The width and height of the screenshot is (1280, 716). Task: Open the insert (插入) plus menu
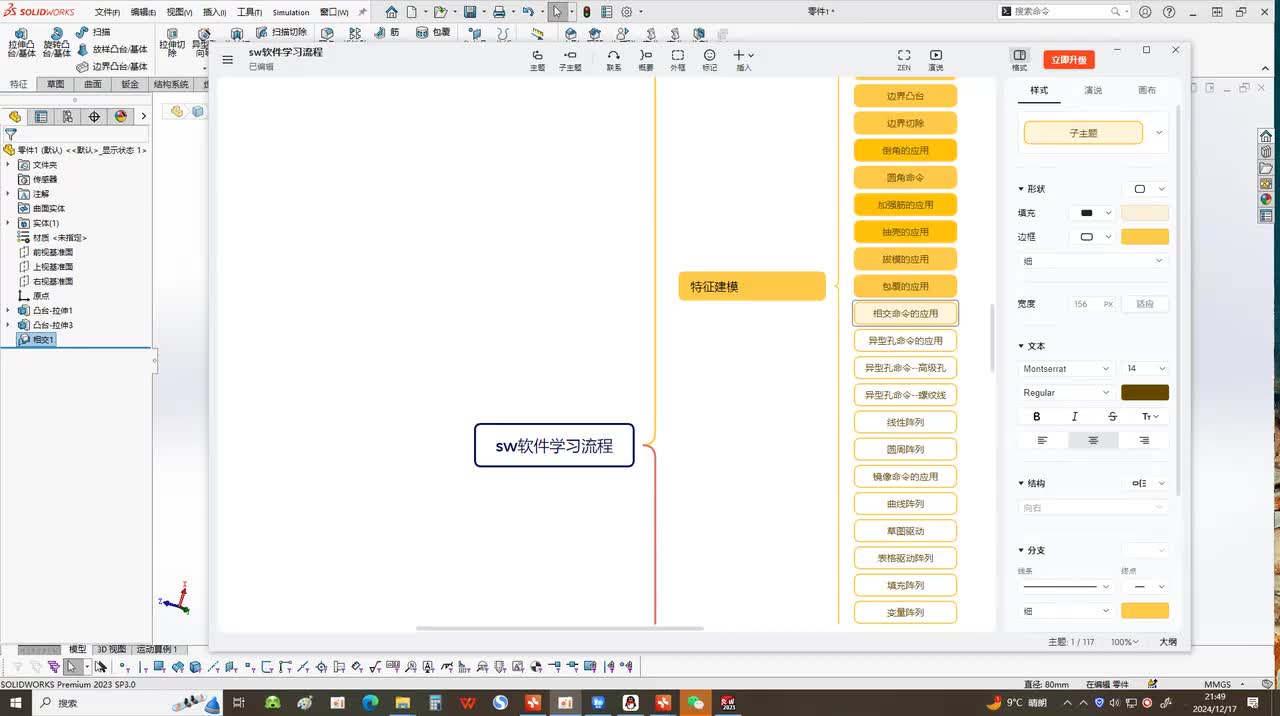(x=743, y=60)
